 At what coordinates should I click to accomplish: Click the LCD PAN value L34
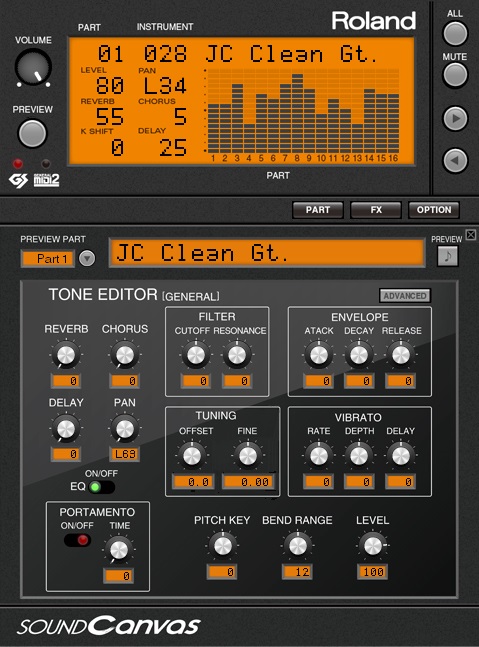165,85
